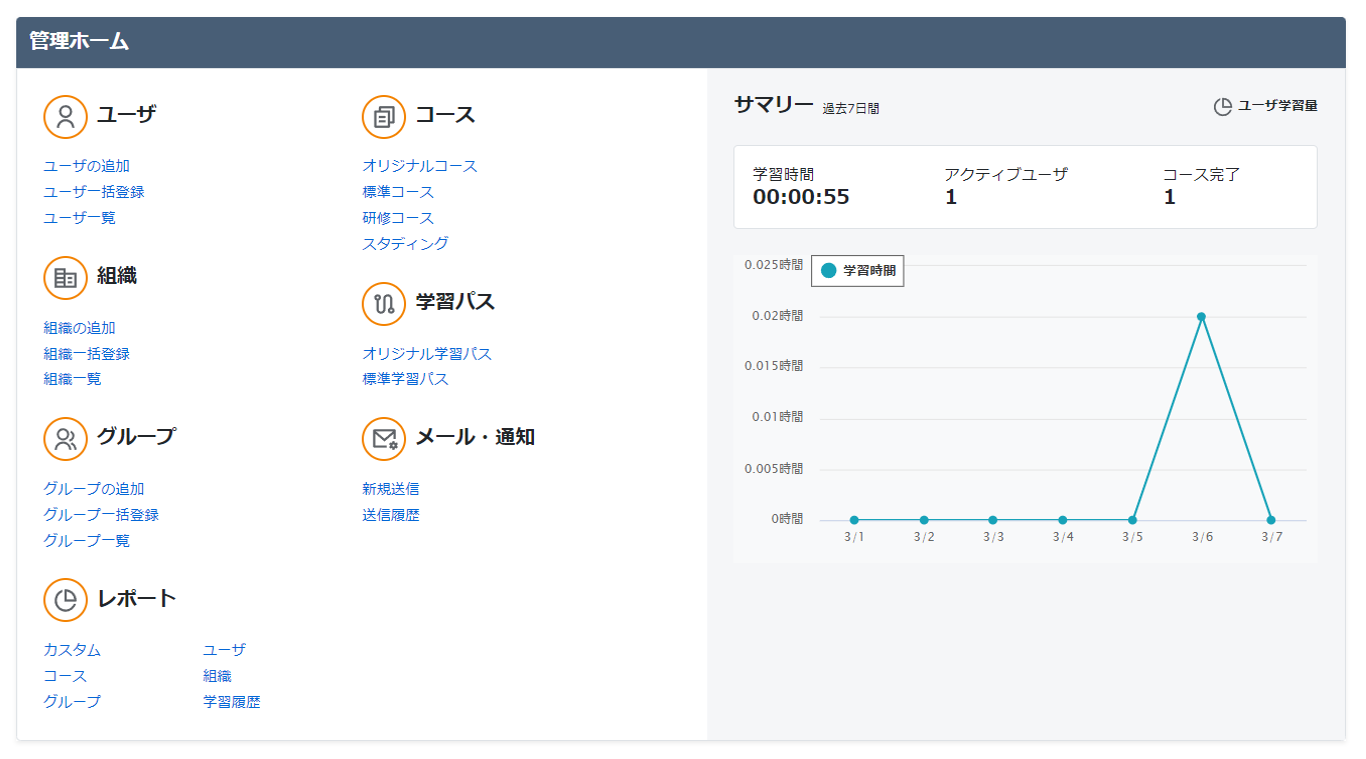
Task: Open the 学習履歴 report link
Action: tap(232, 702)
